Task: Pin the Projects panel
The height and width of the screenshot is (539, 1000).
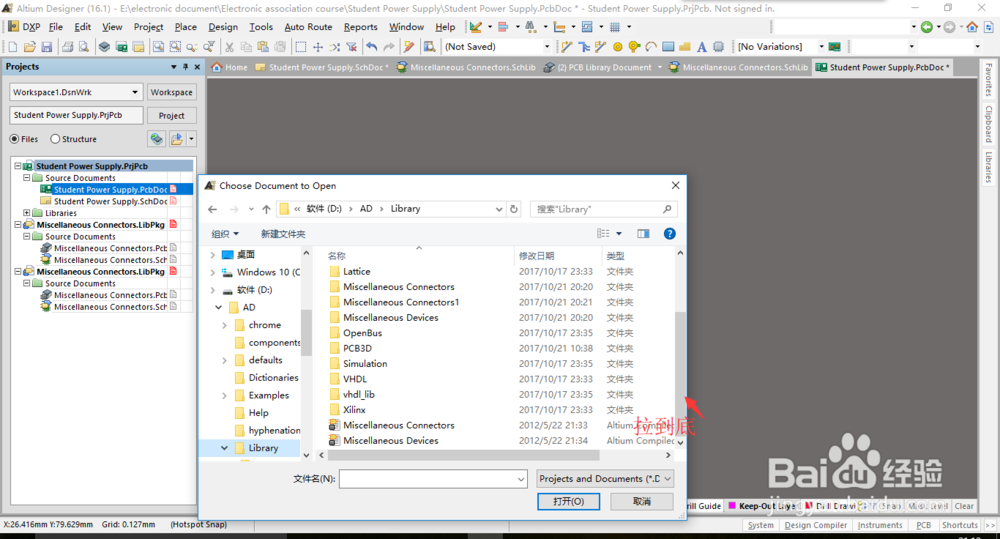Action: pyautogui.click(x=186, y=67)
